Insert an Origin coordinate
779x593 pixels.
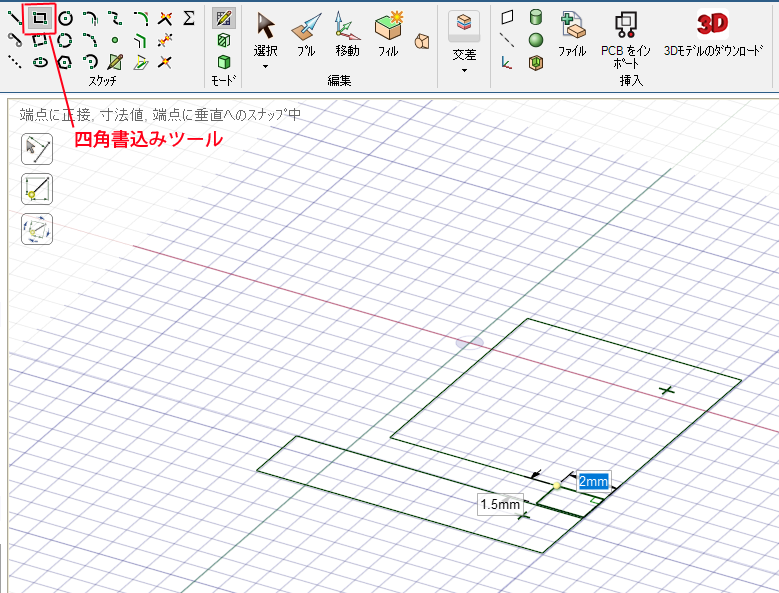click(507, 62)
